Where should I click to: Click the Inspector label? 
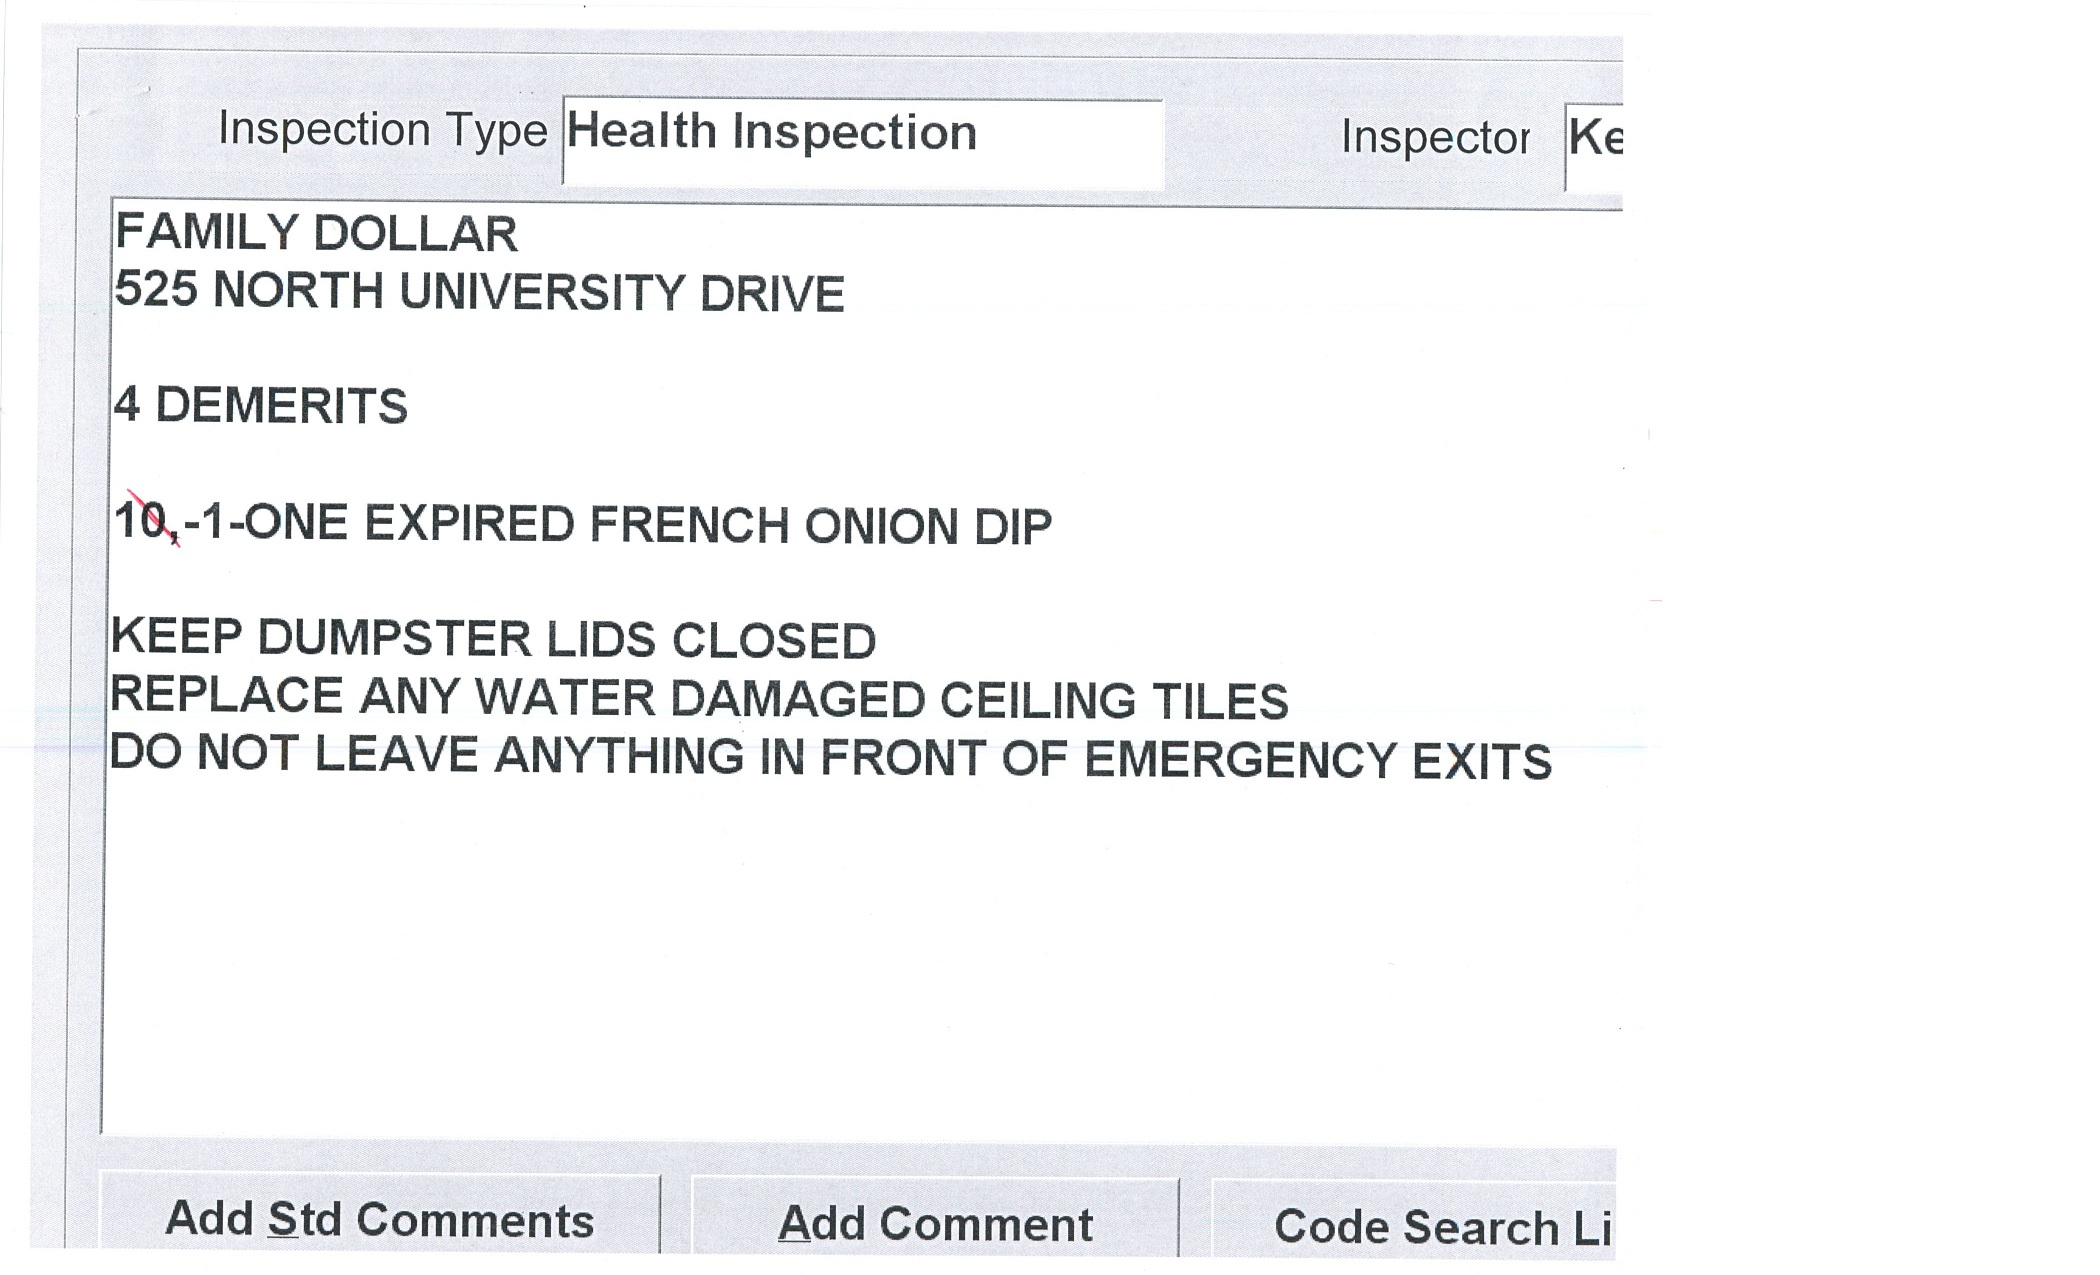pyautogui.click(x=1434, y=137)
